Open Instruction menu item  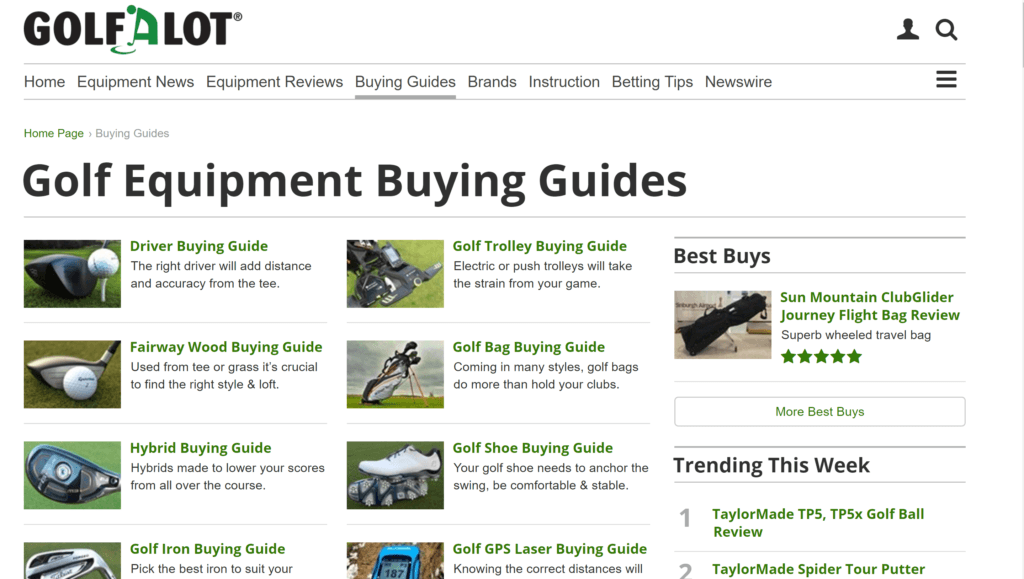564,82
